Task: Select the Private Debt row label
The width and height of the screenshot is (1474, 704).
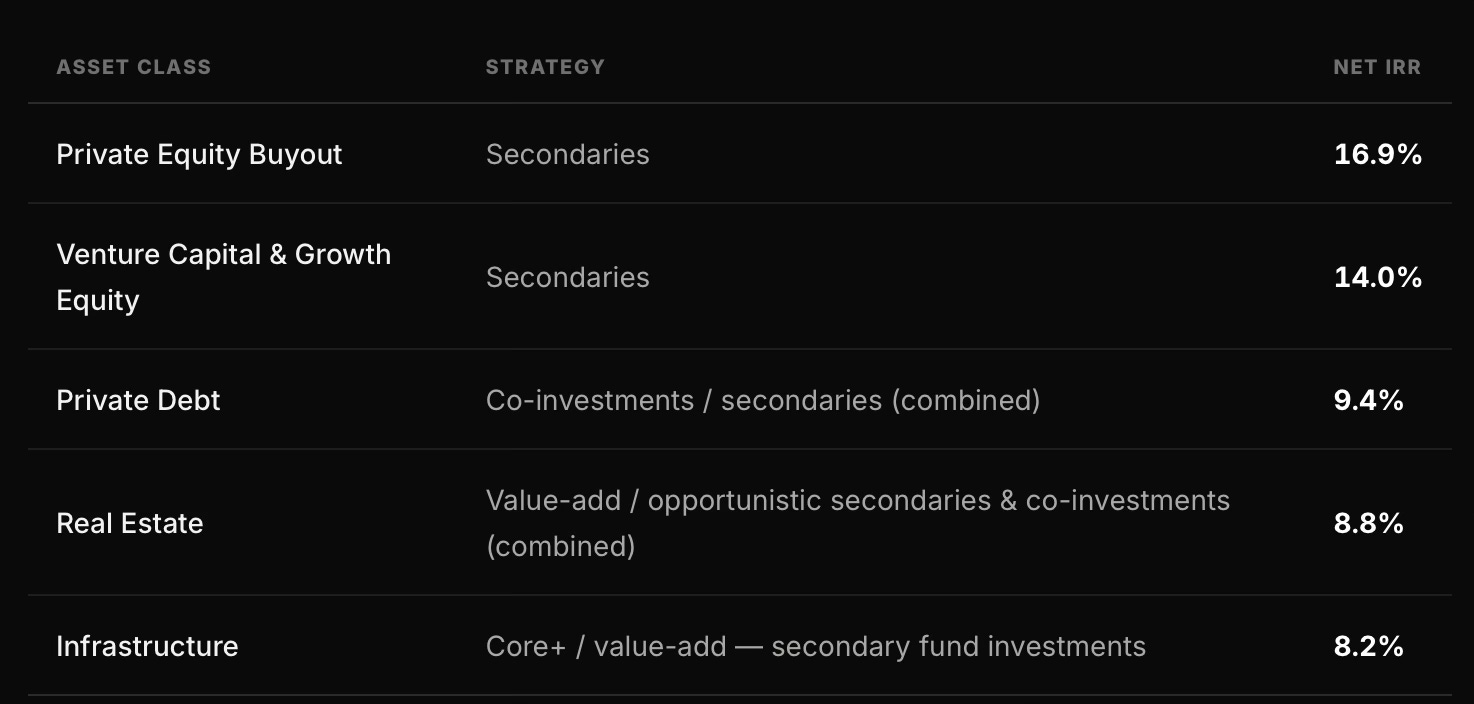Action: (138, 400)
